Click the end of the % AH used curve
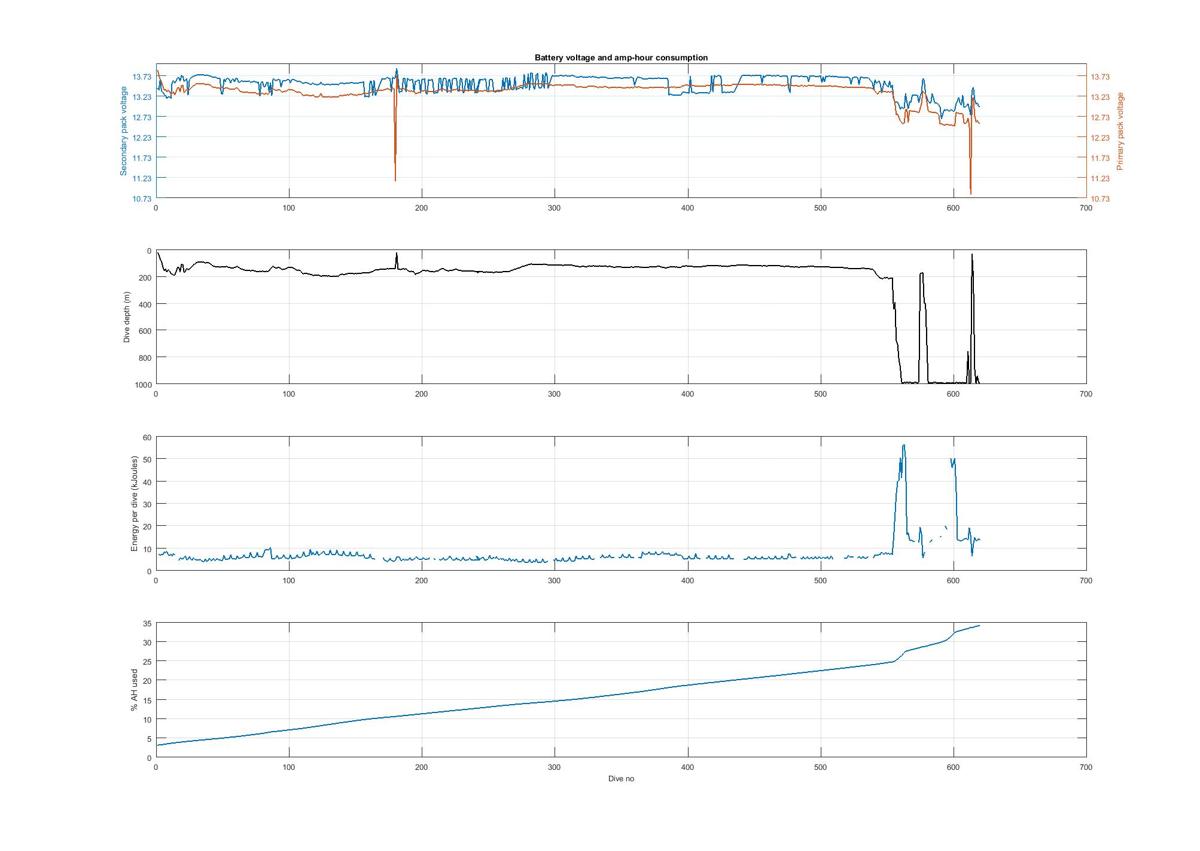 pos(979,625)
